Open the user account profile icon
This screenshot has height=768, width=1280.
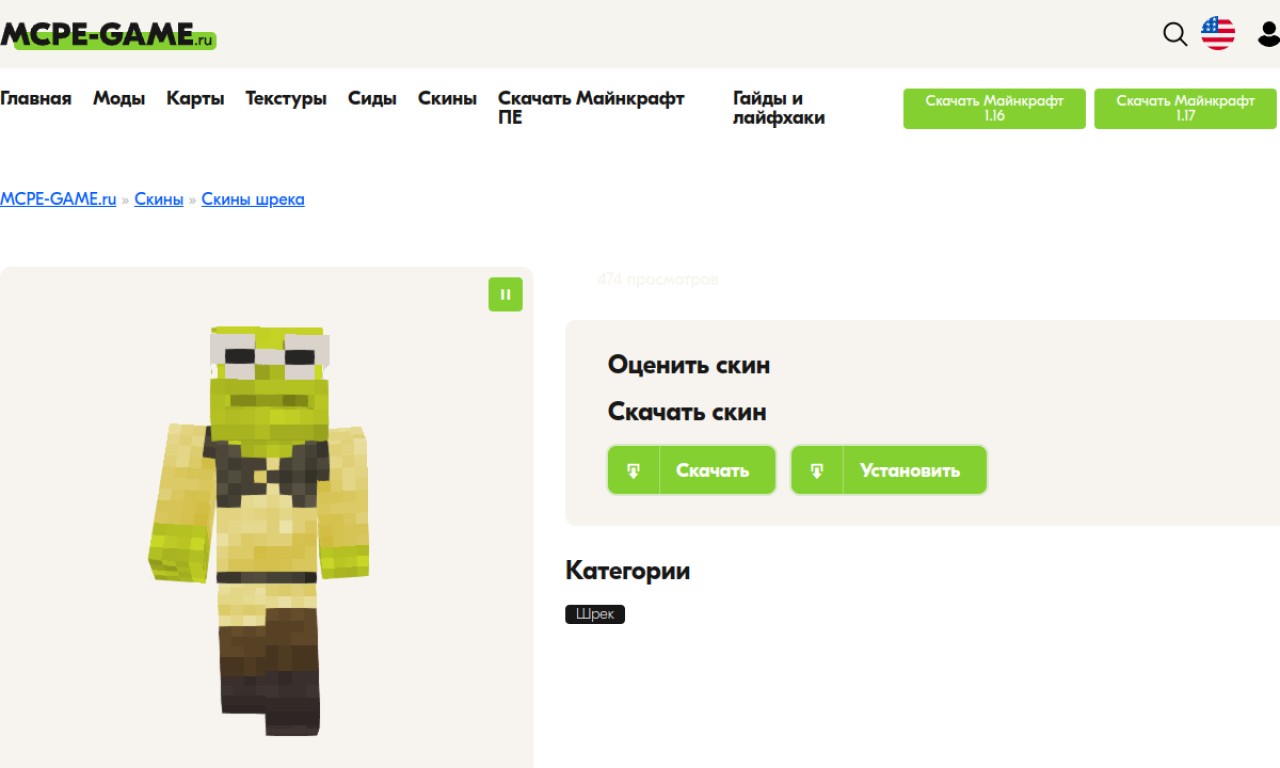[1268, 34]
